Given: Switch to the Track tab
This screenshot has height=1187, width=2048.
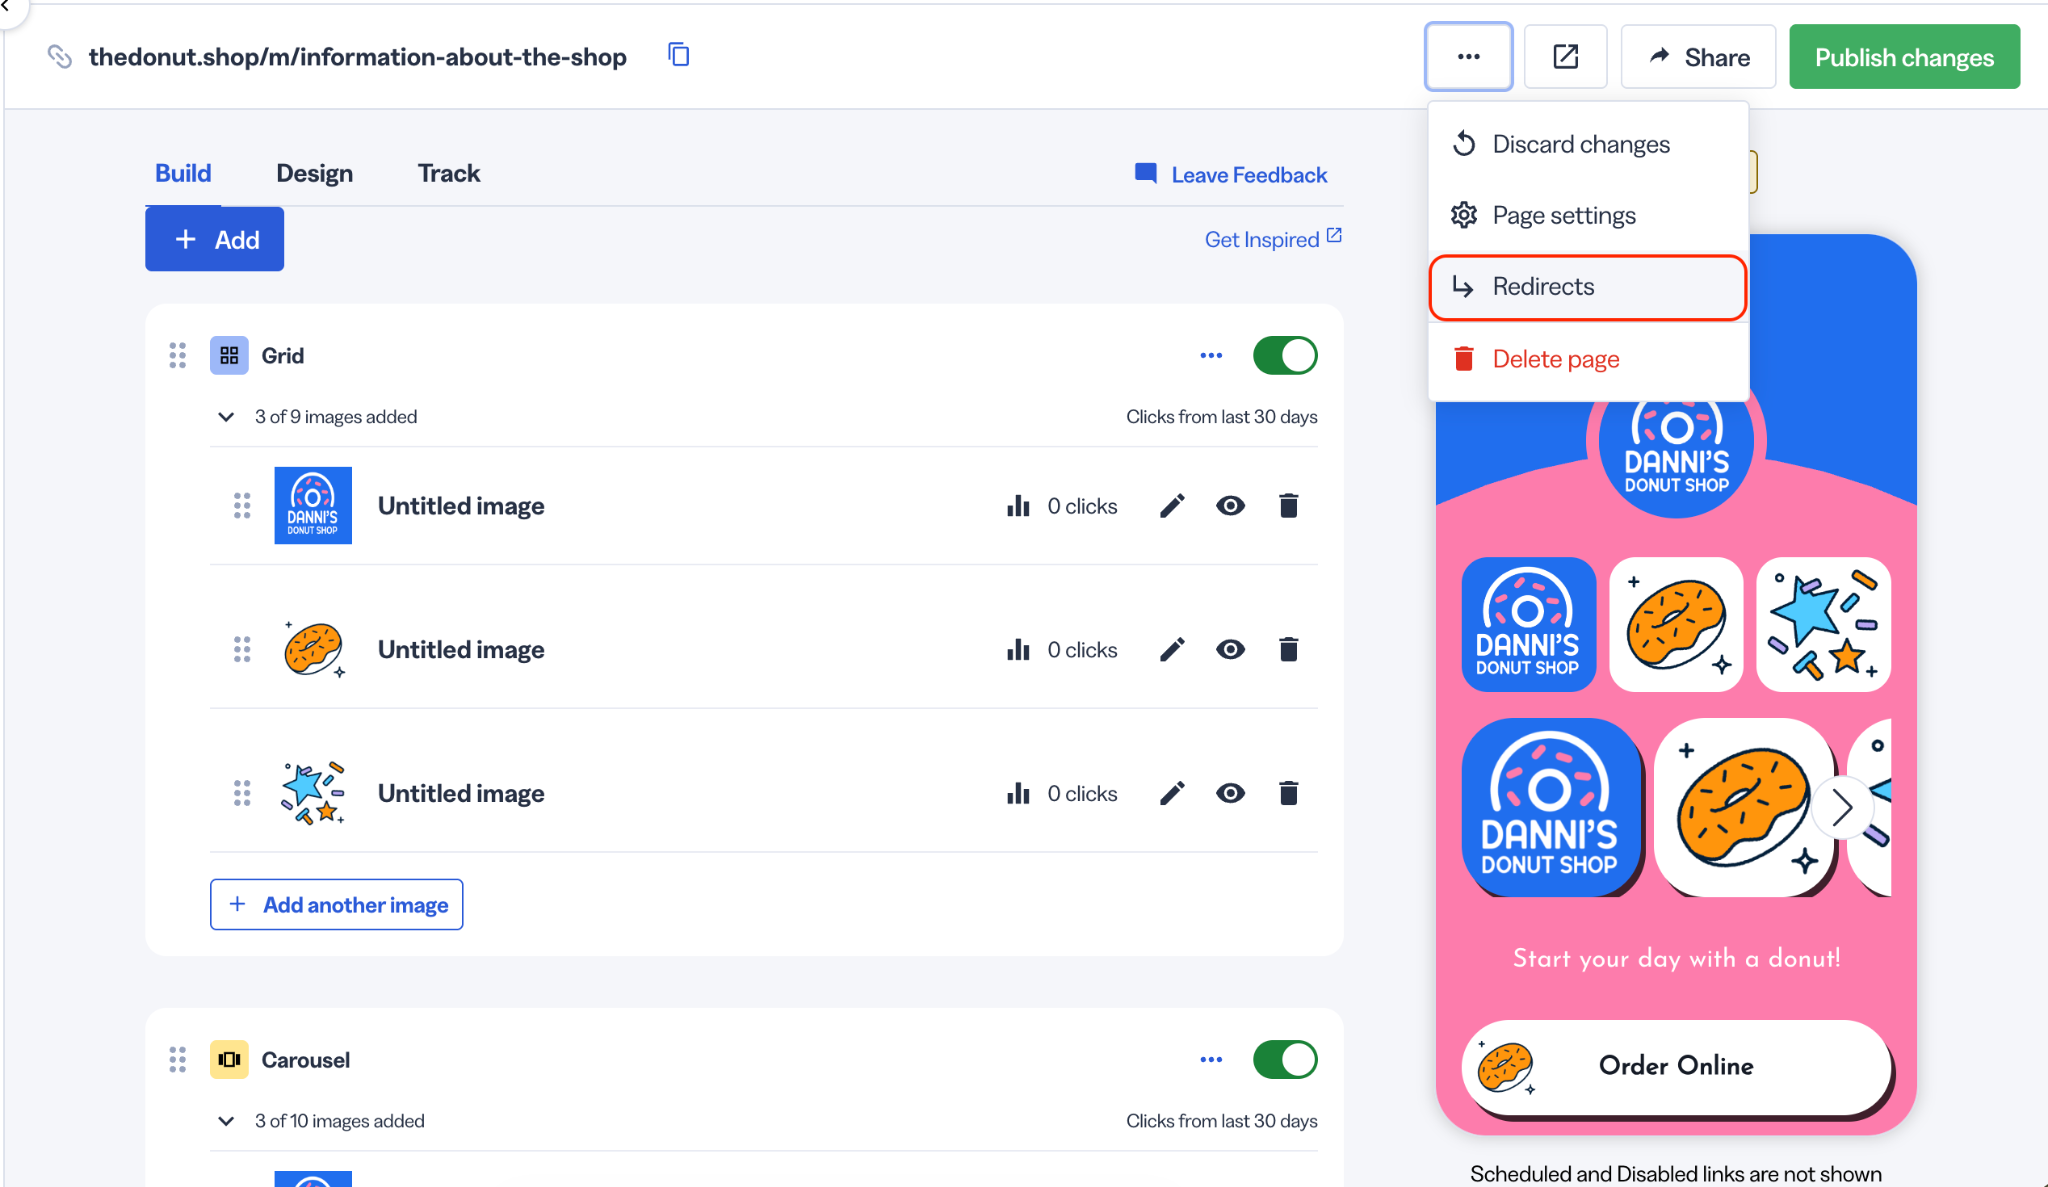Looking at the screenshot, I should [449, 174].
